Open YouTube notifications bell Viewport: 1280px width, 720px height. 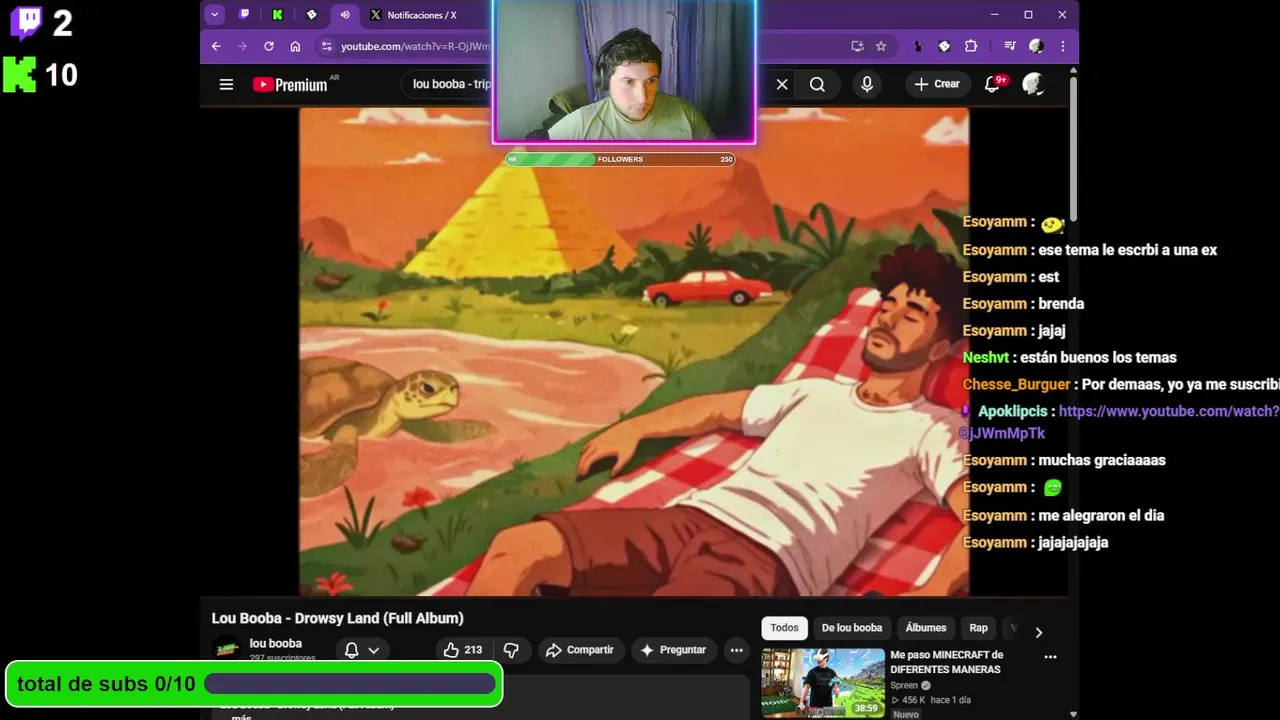[993, 84]
